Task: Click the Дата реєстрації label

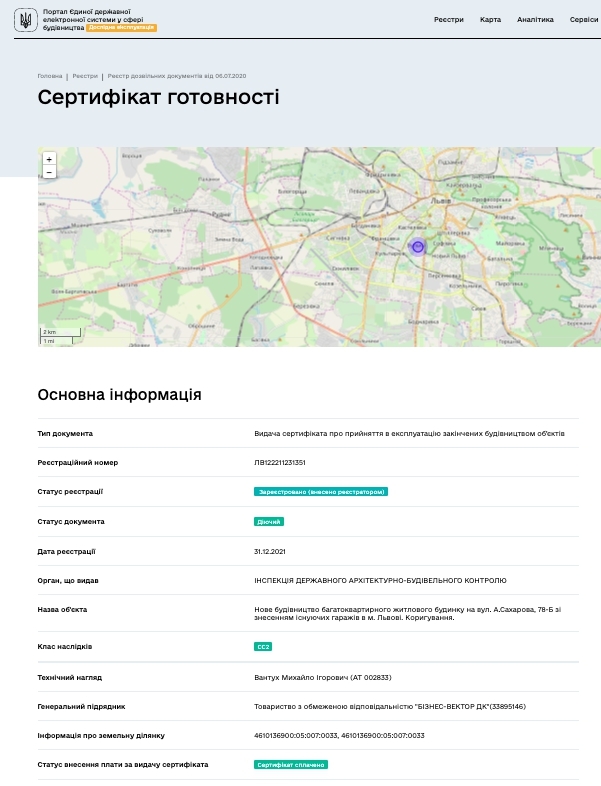Action: tap(67, 551)
